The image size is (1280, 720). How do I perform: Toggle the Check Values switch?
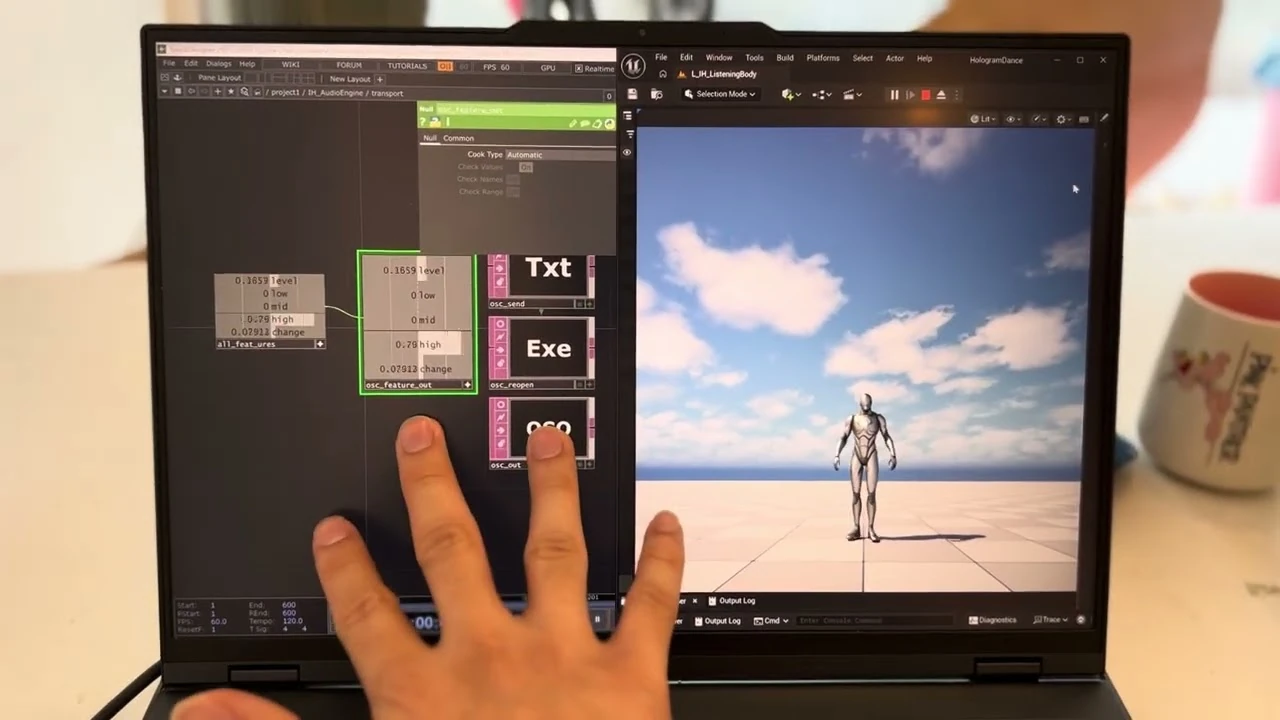526,167
